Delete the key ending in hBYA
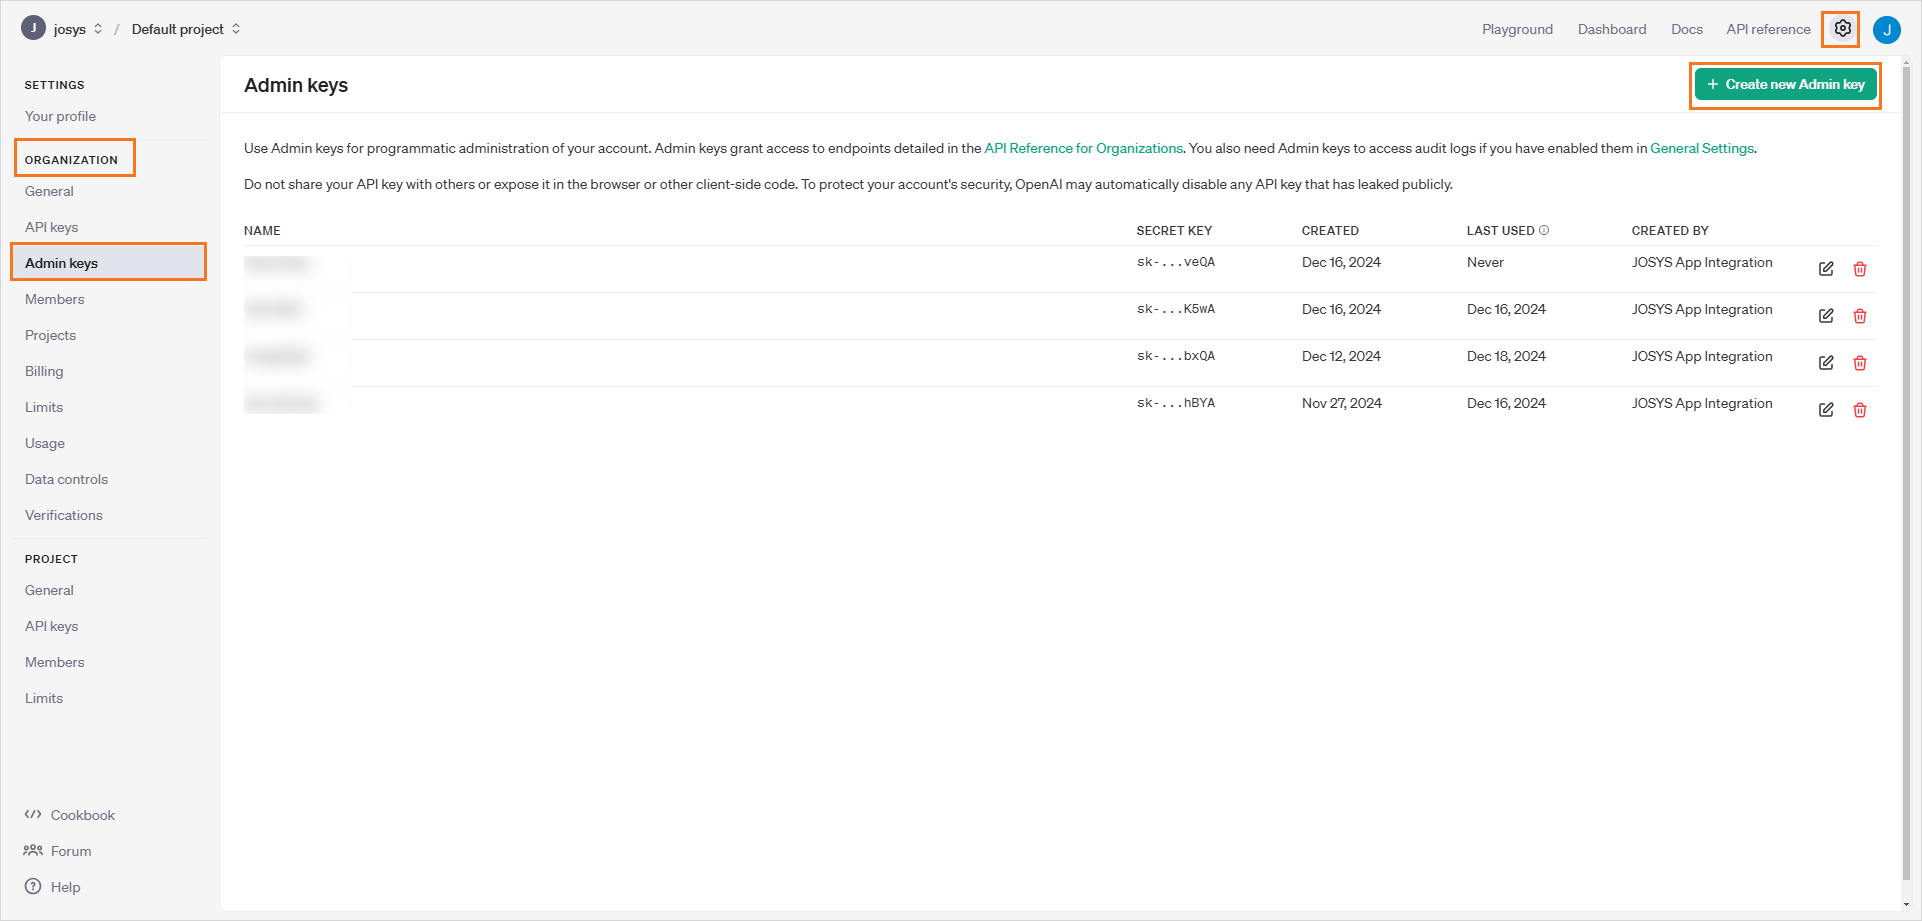 click(x=1860, y=410)
